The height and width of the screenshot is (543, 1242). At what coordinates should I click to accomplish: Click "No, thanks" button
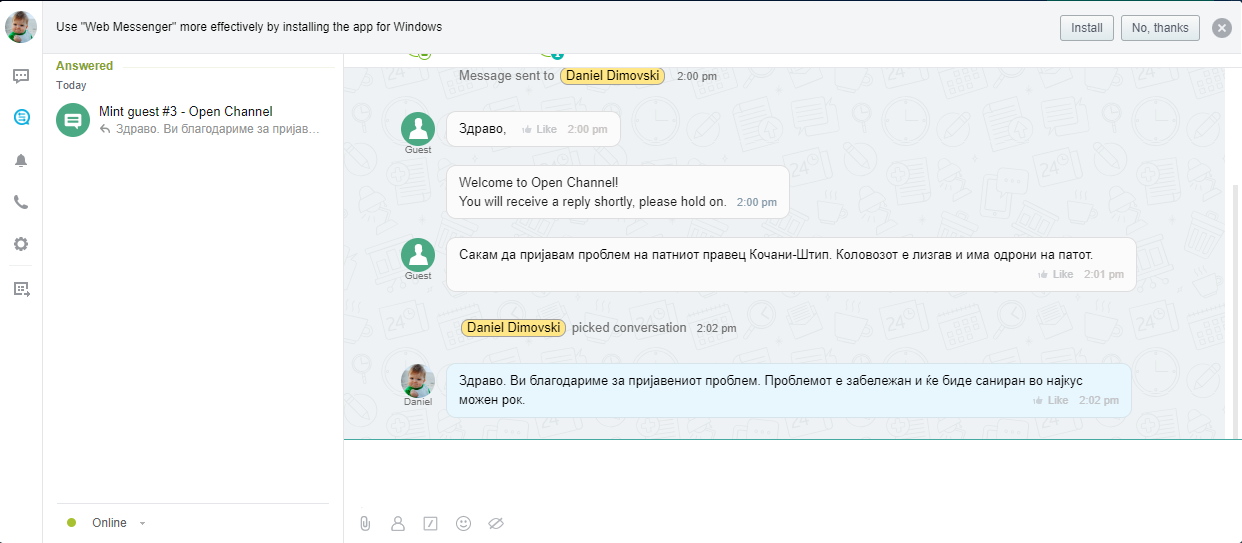(x=1159, y=28)
